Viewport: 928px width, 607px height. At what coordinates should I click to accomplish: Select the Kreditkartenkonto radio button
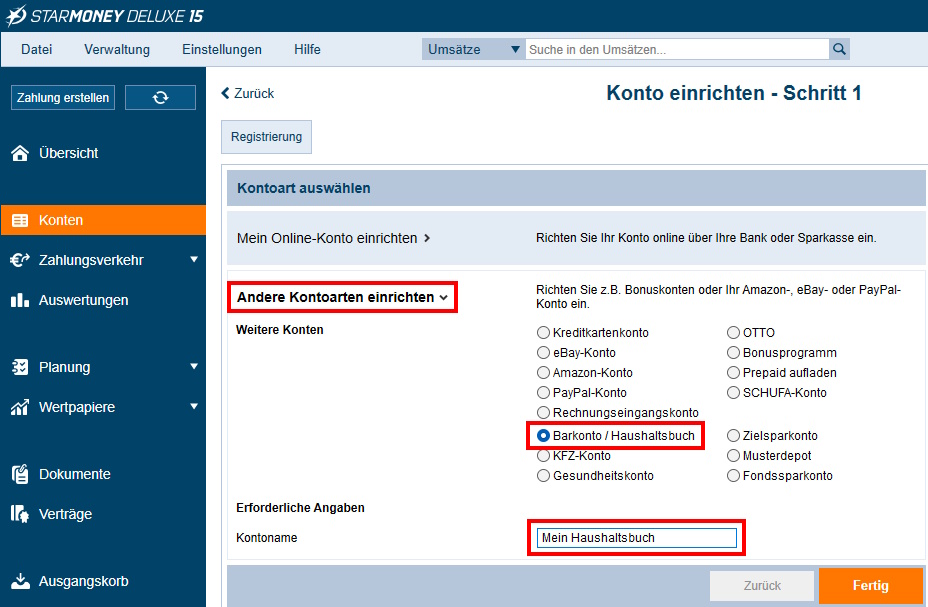(544, 333)
